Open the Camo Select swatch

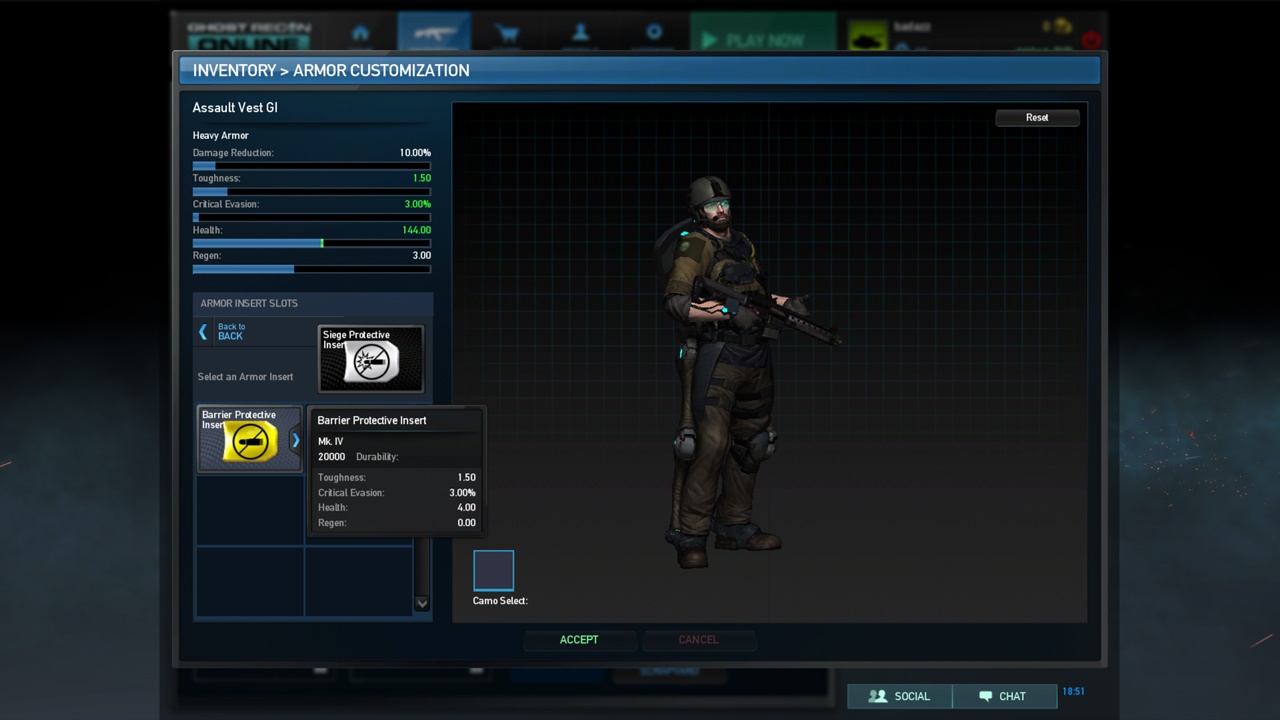[x=493, y=570]
